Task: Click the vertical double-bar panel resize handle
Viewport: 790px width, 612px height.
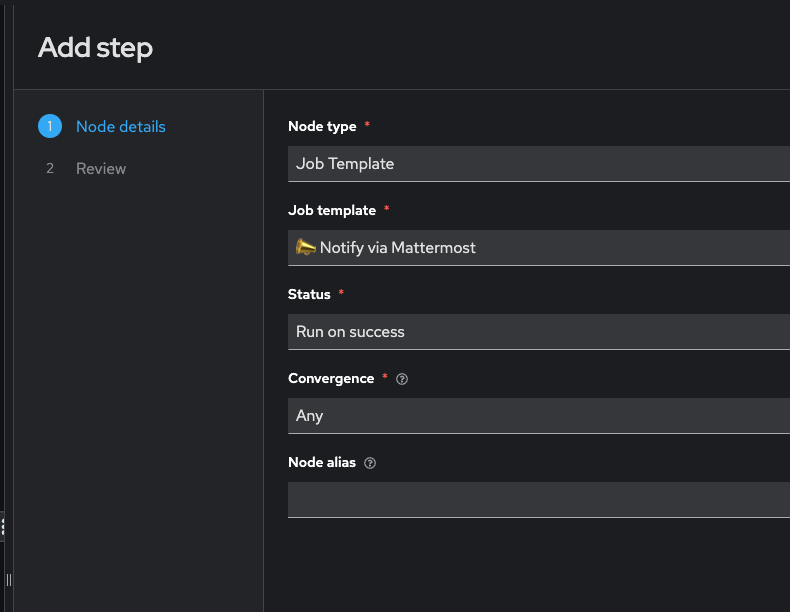Action: (8, 580)
